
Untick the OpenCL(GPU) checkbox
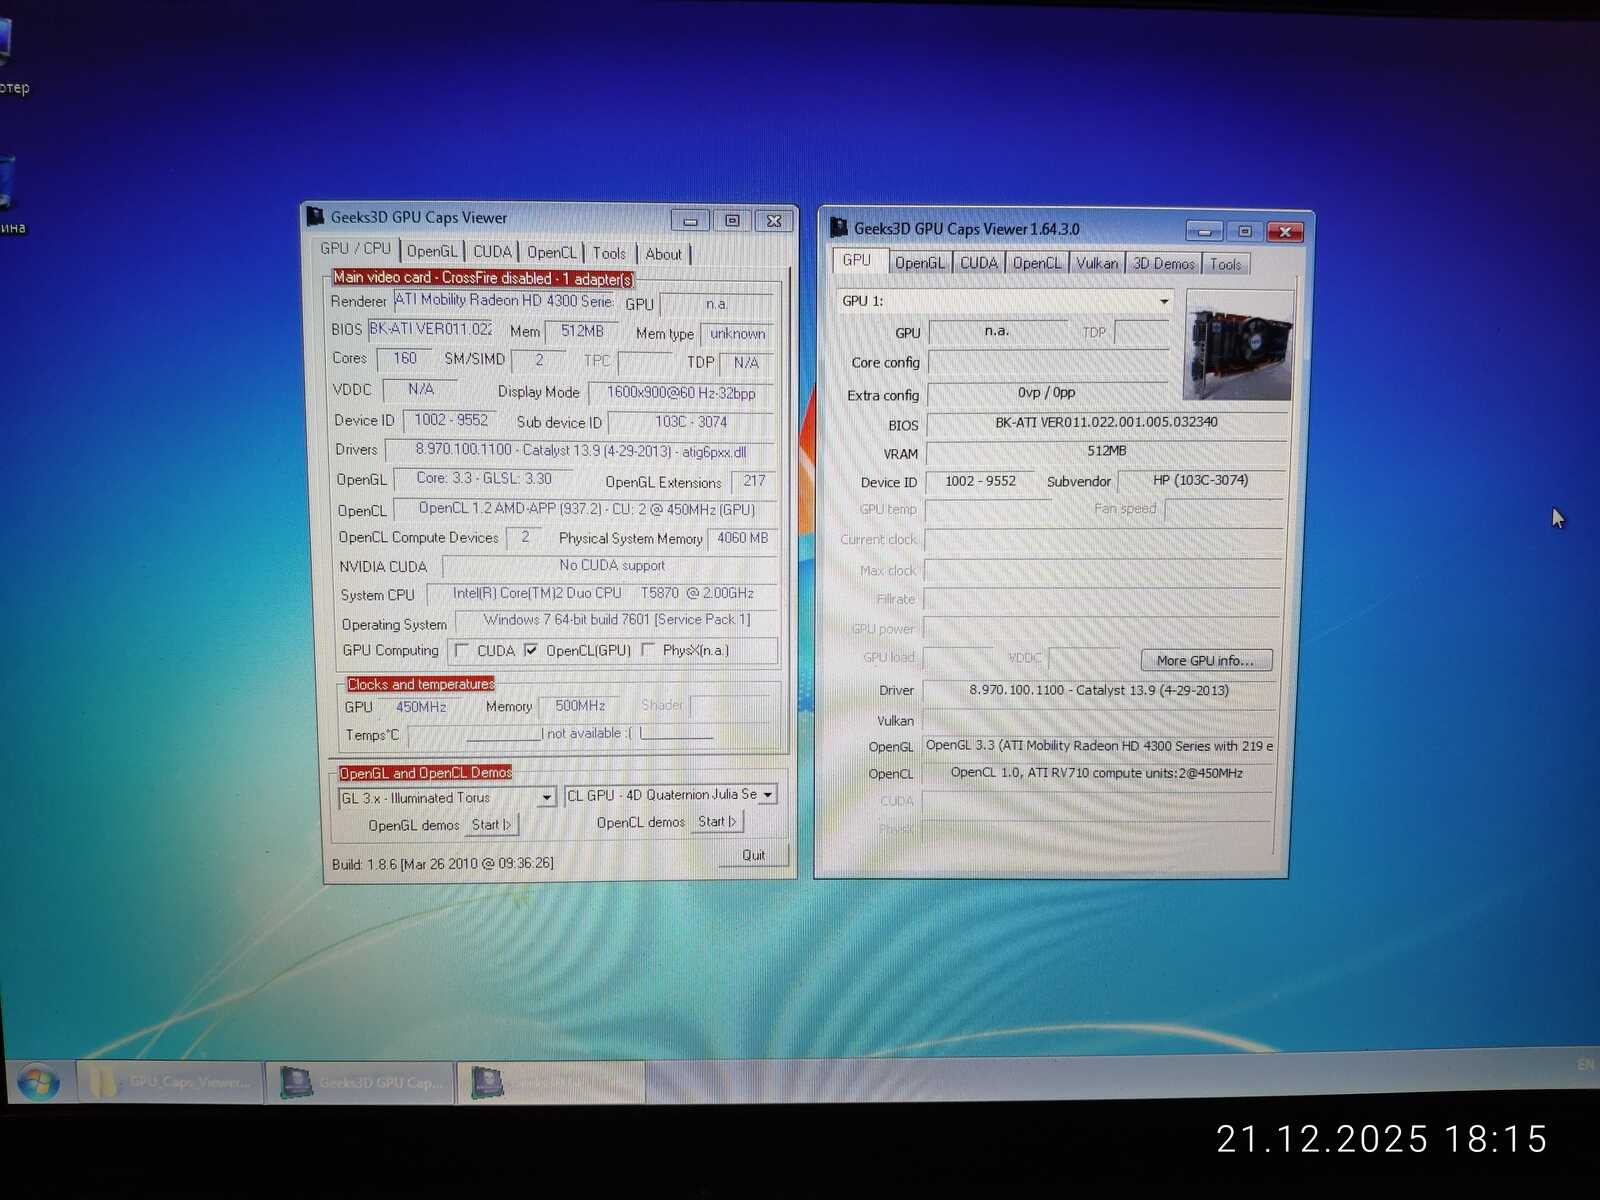pyautogui.click(x=531, y=650)
